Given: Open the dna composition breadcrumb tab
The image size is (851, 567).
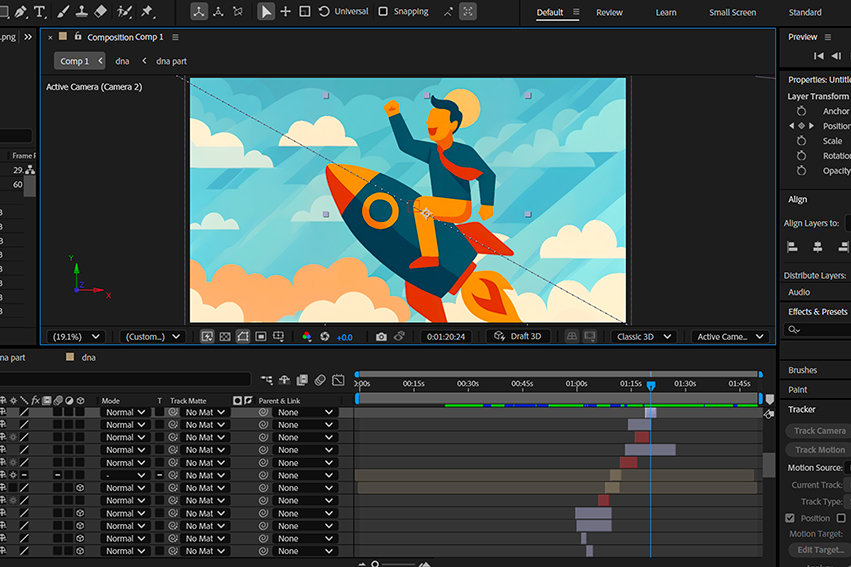Looking at the screenshot, I should tap(122, 61).
